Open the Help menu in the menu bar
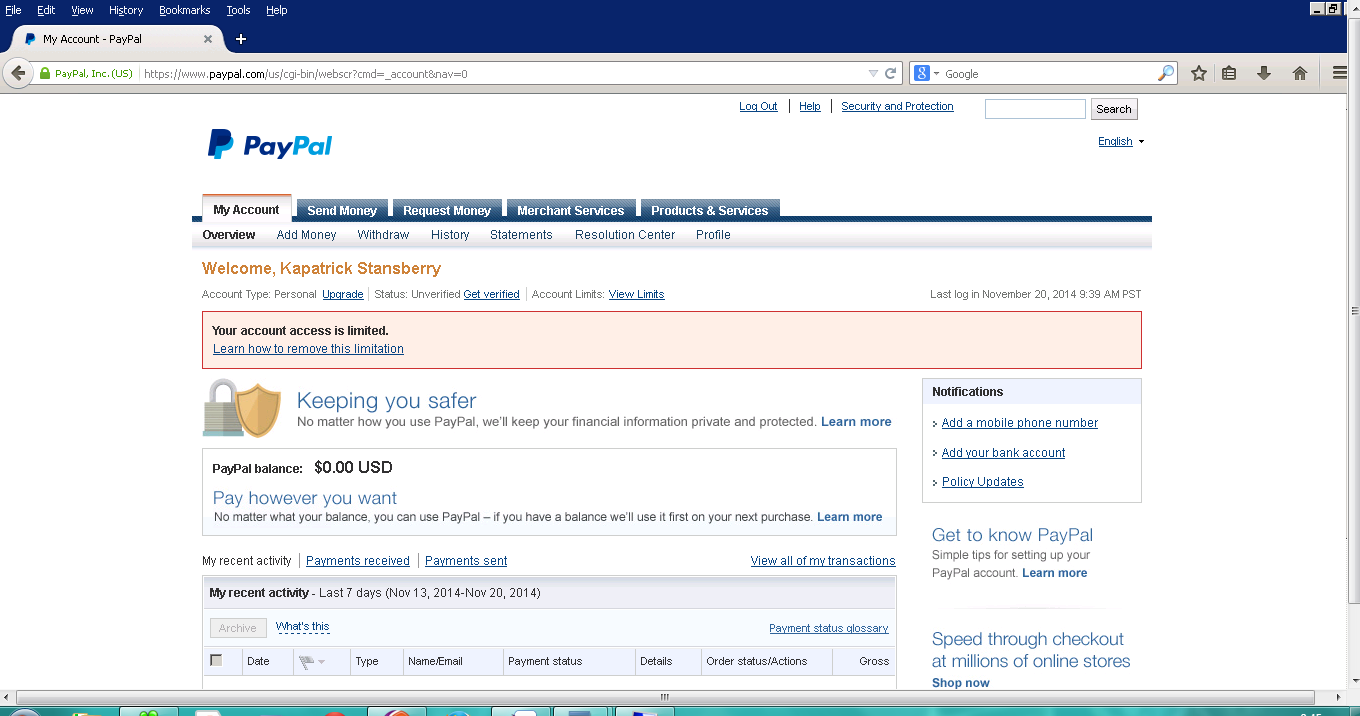This screenshot has height=716, width=1360. tap(277, 10)
